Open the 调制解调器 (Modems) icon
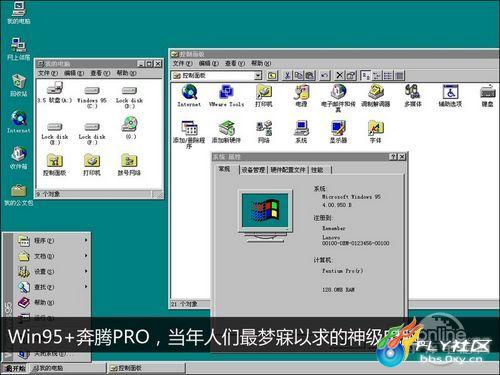500x375 pixels. click(376, 95)
